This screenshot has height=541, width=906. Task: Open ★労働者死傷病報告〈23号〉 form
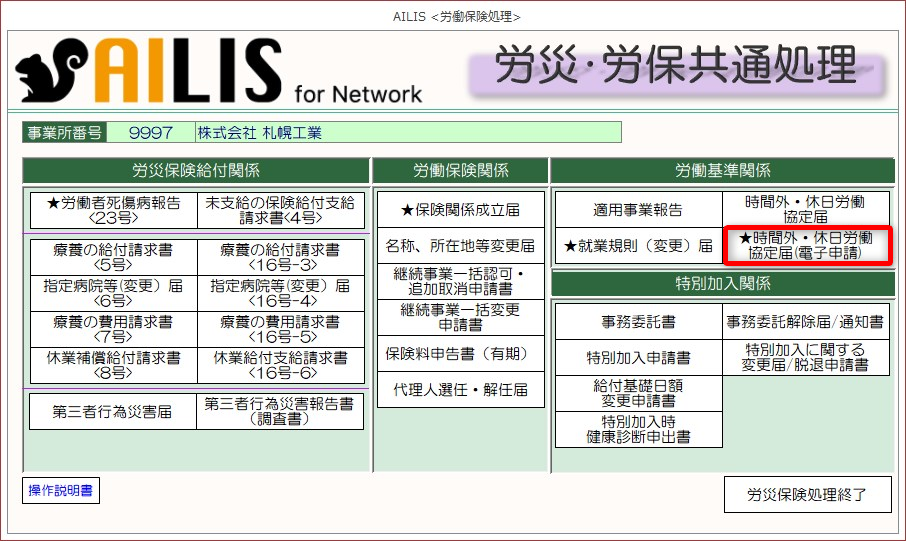pyautogui.click(x=114, y=211)
